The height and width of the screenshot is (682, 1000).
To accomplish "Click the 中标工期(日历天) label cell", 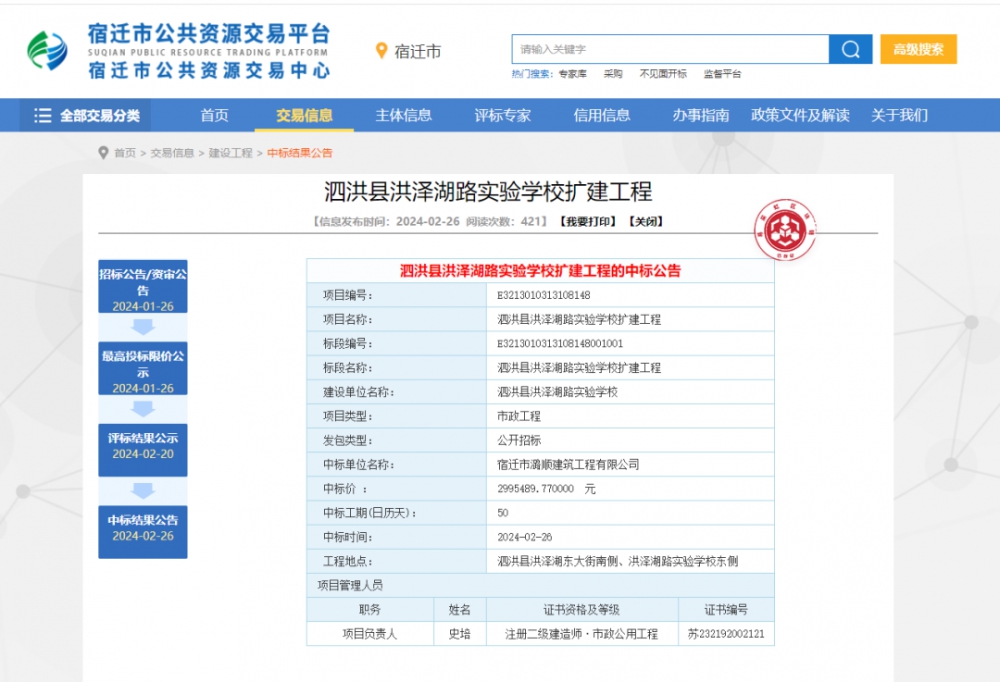I will [396, 513].
